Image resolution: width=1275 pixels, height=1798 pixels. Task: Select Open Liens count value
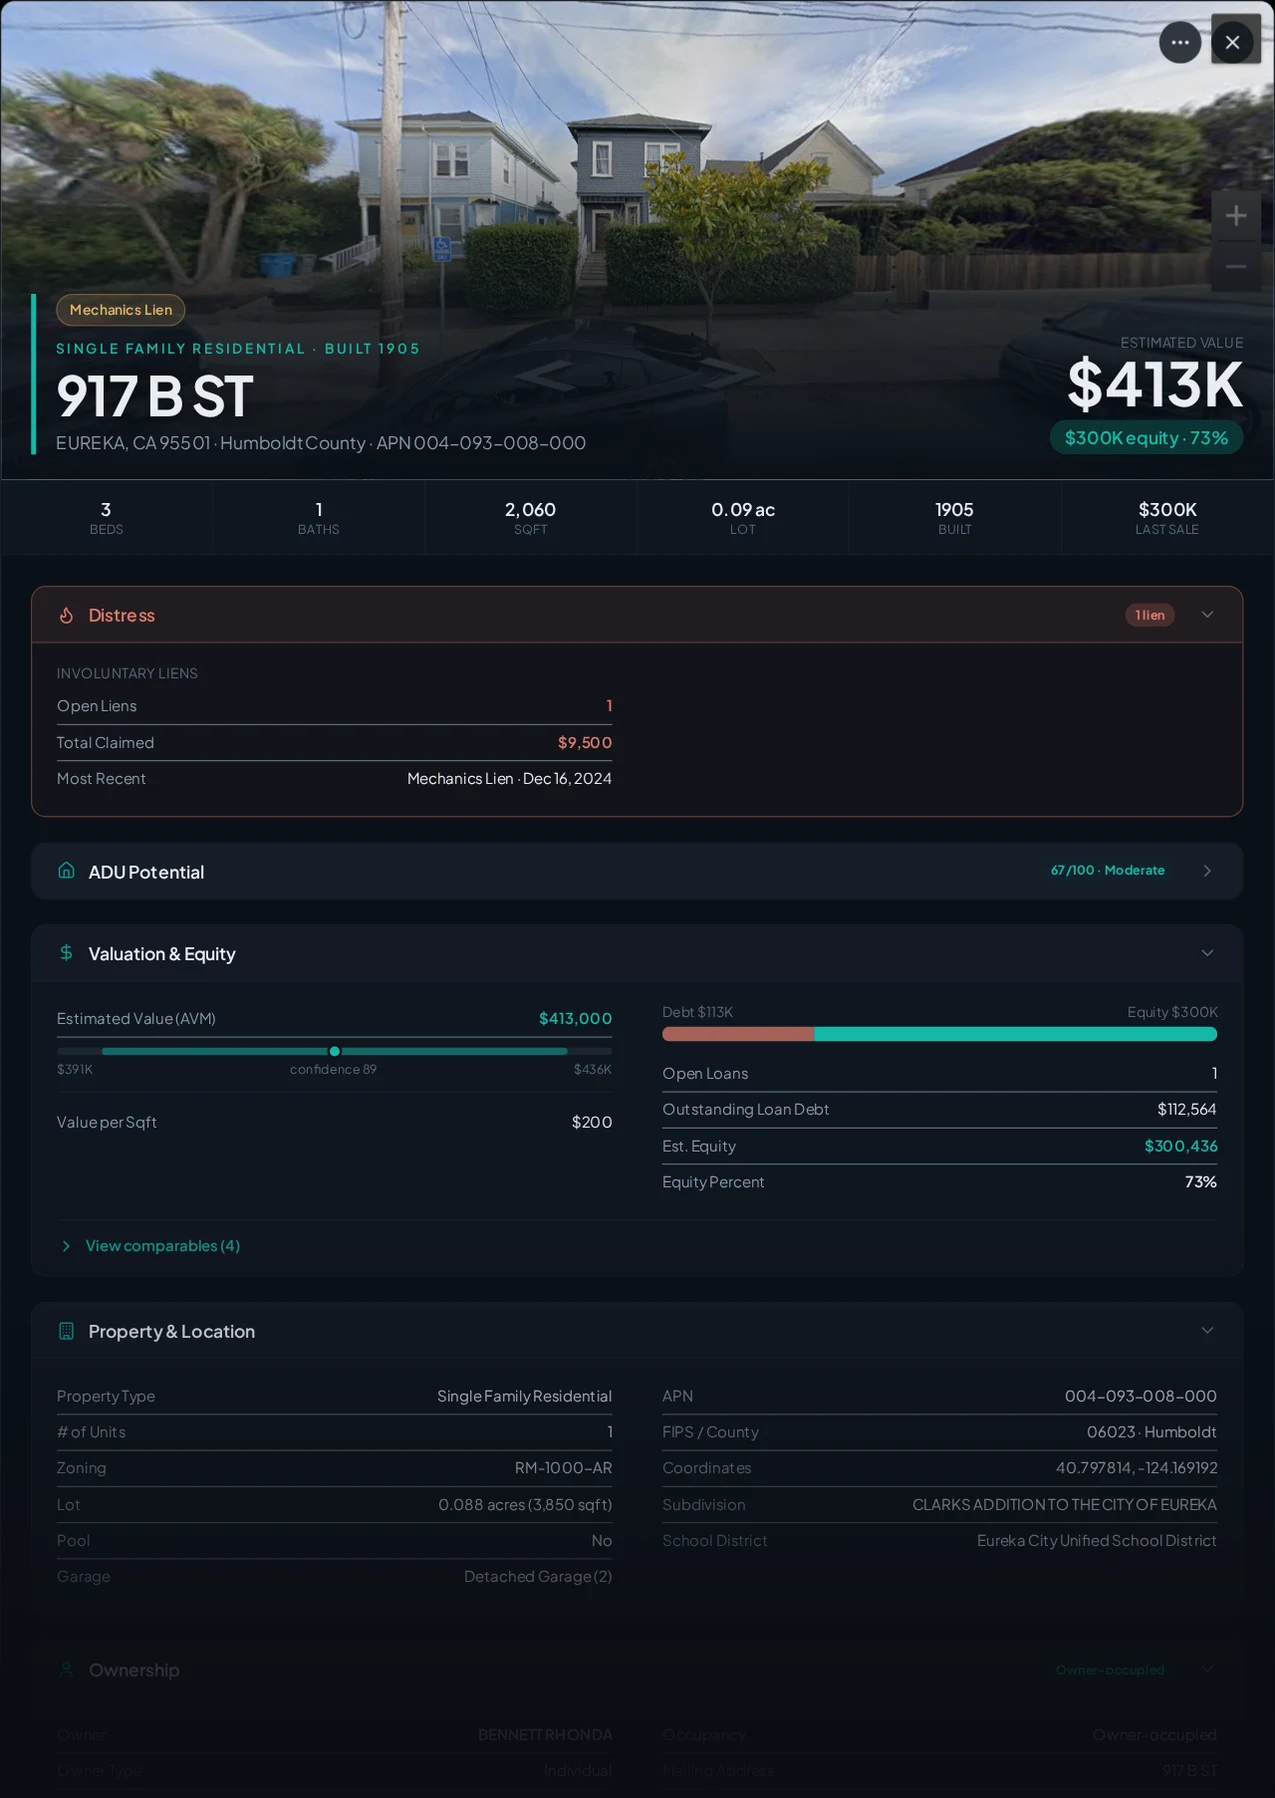pyautogui.click(x=609, y=706)
